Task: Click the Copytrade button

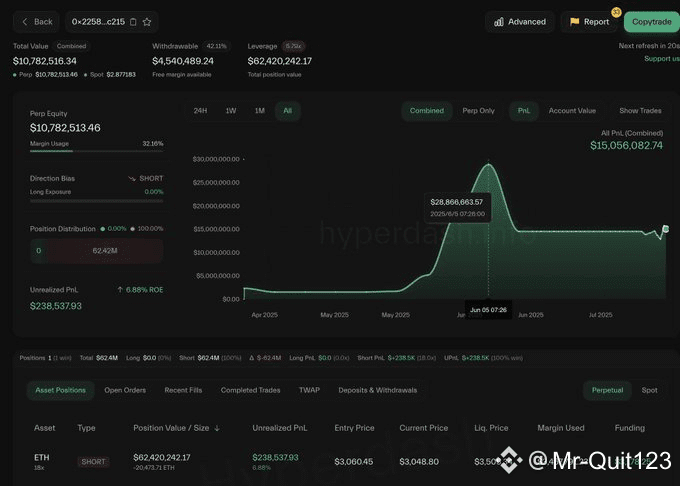Action: click(x=651, y=21)
